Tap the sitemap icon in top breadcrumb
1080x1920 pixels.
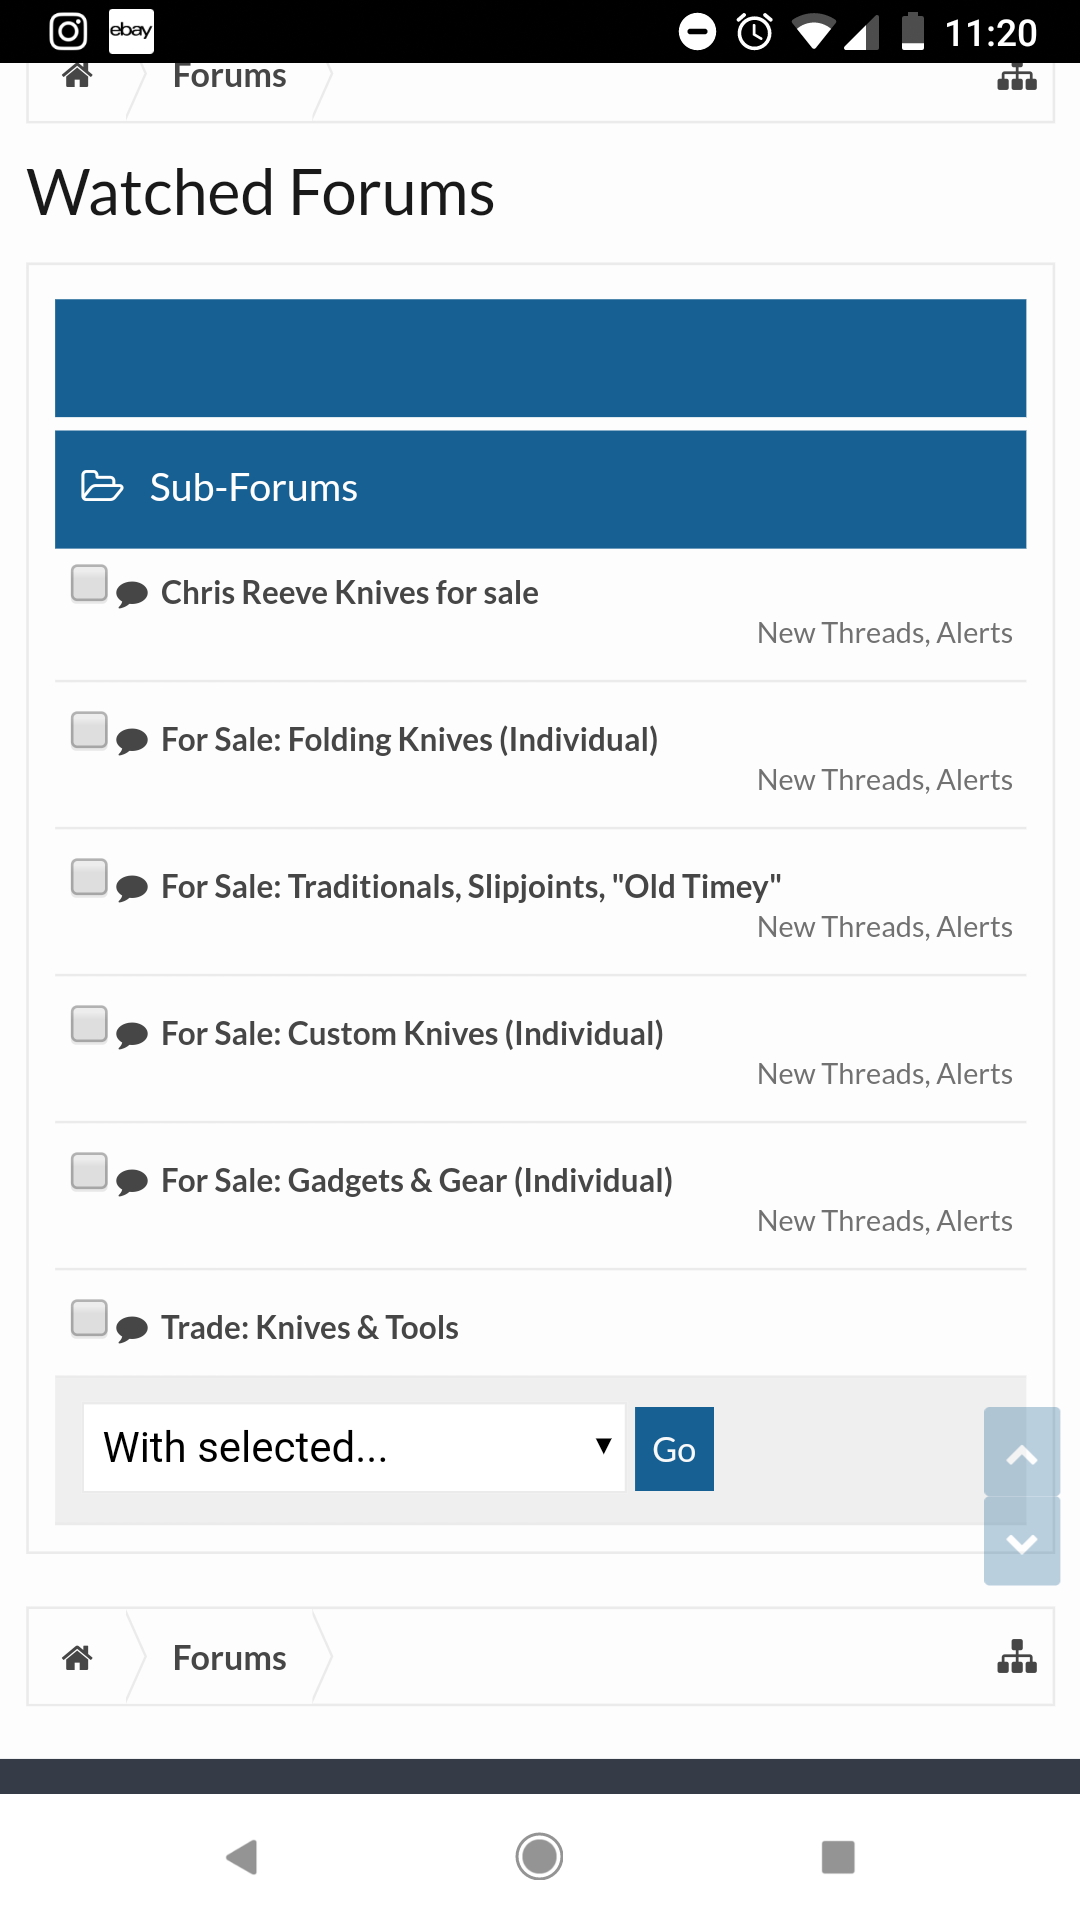click(1017, 77)
